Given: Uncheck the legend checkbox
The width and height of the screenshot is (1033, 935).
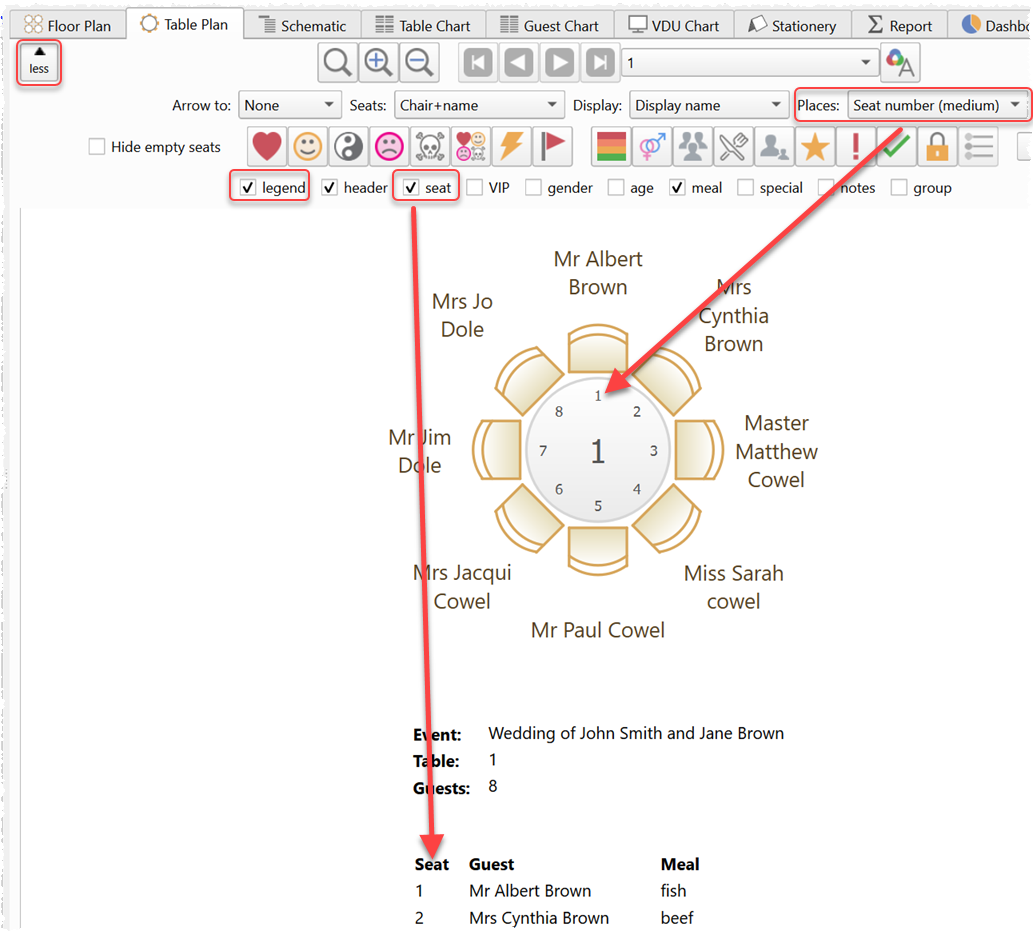Looking at the screenshot, I should [x=248, y=188].
